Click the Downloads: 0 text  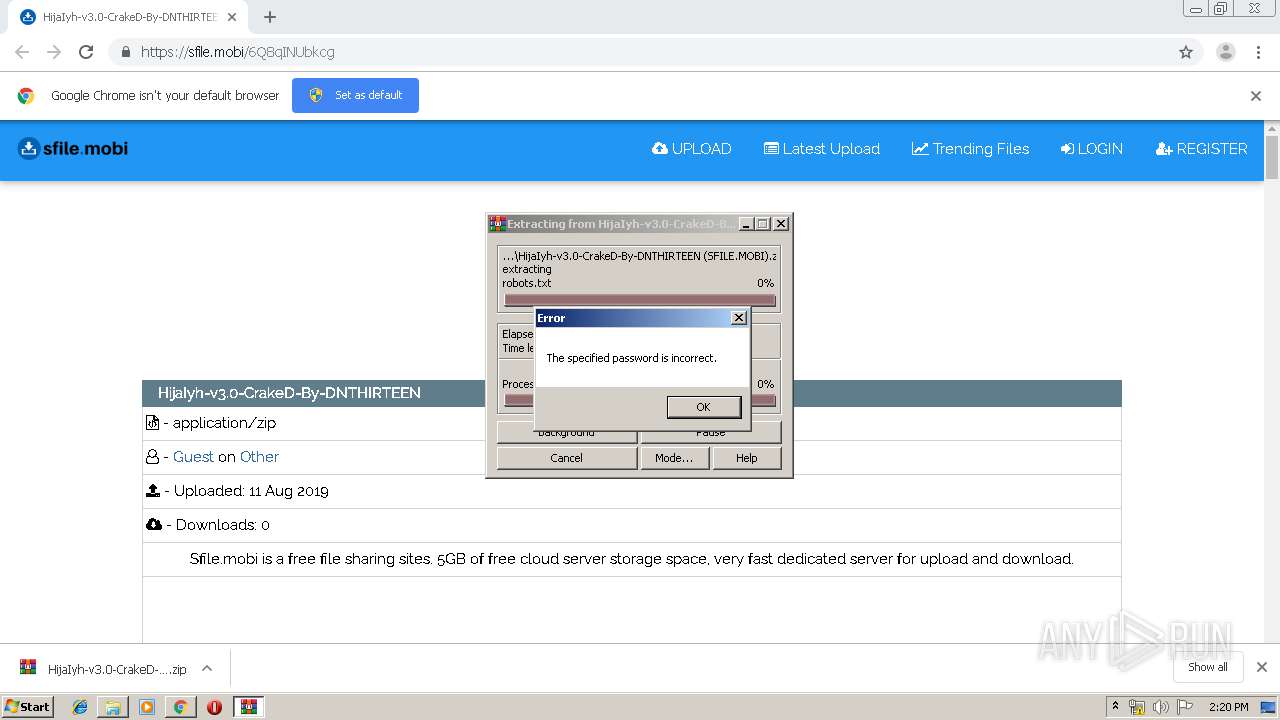[x=222, y=525]
